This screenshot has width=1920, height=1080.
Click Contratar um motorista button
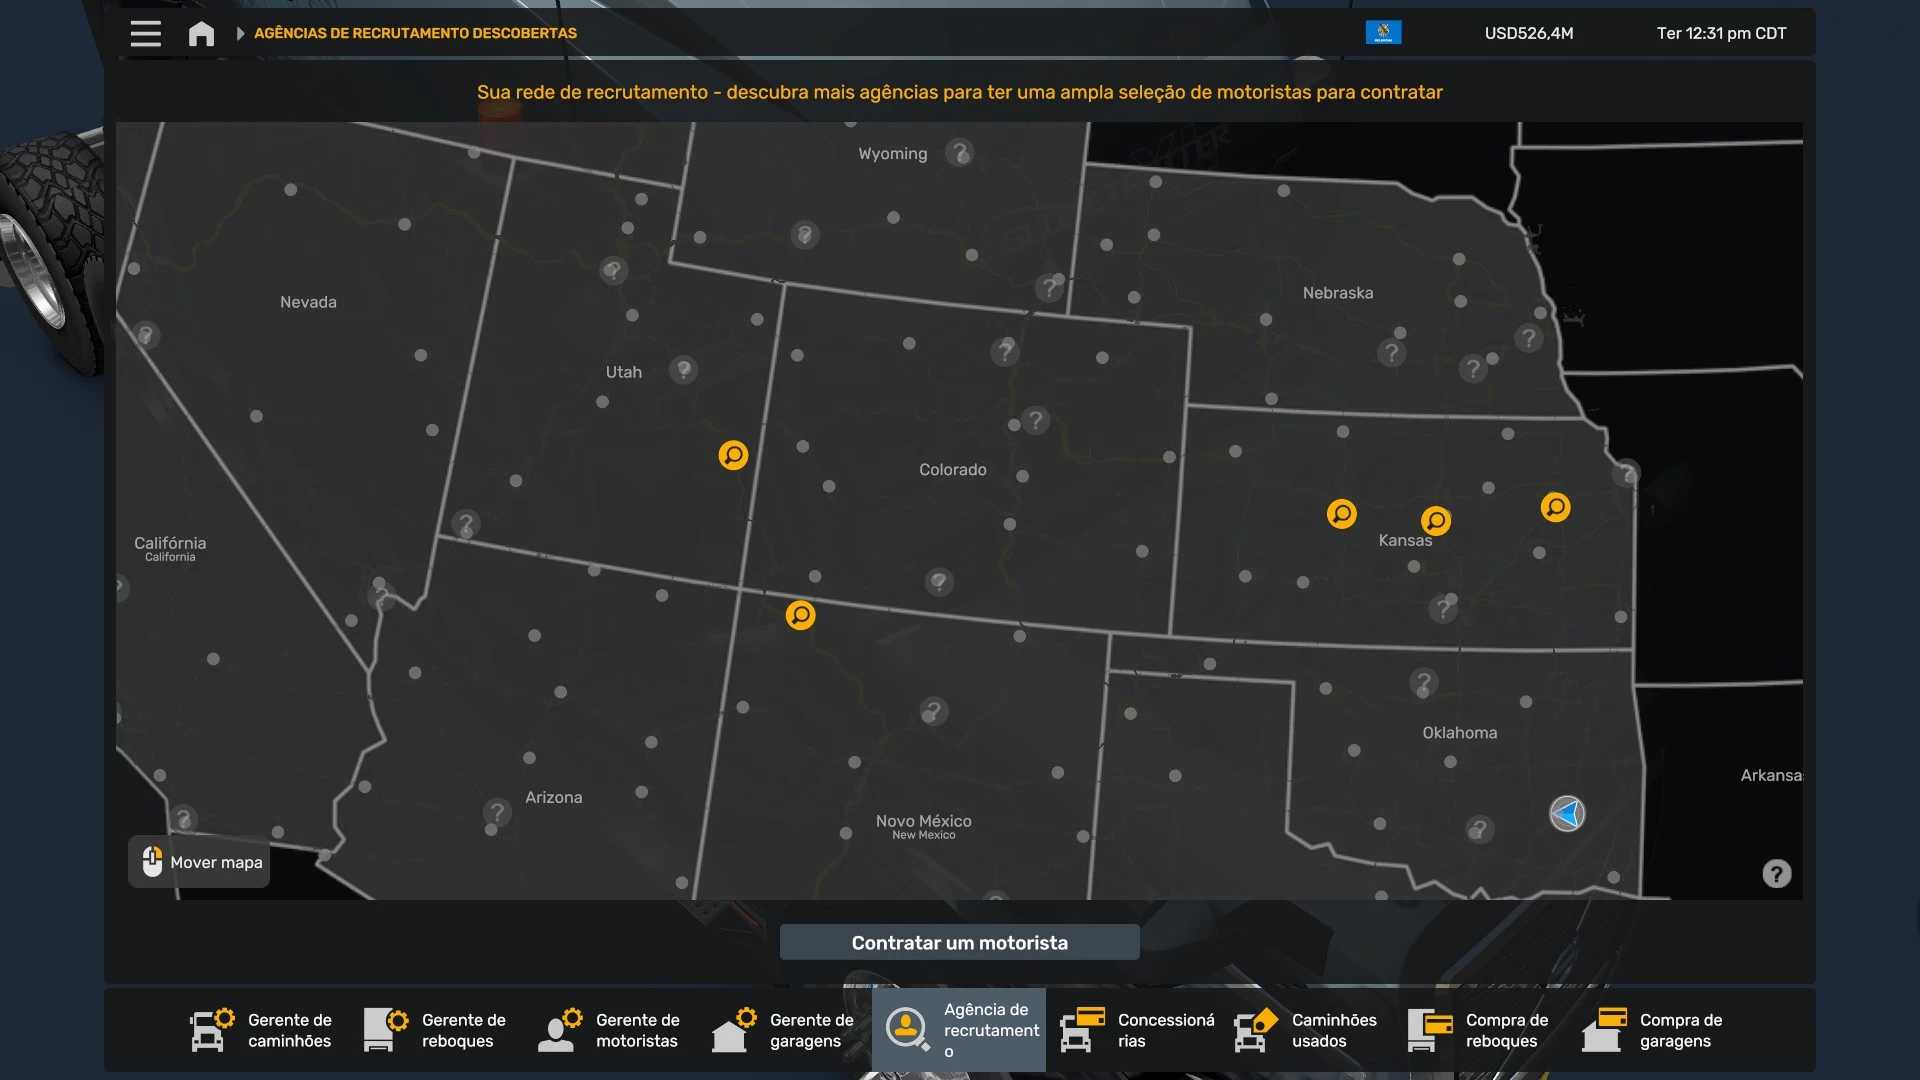tap(959, 942)
